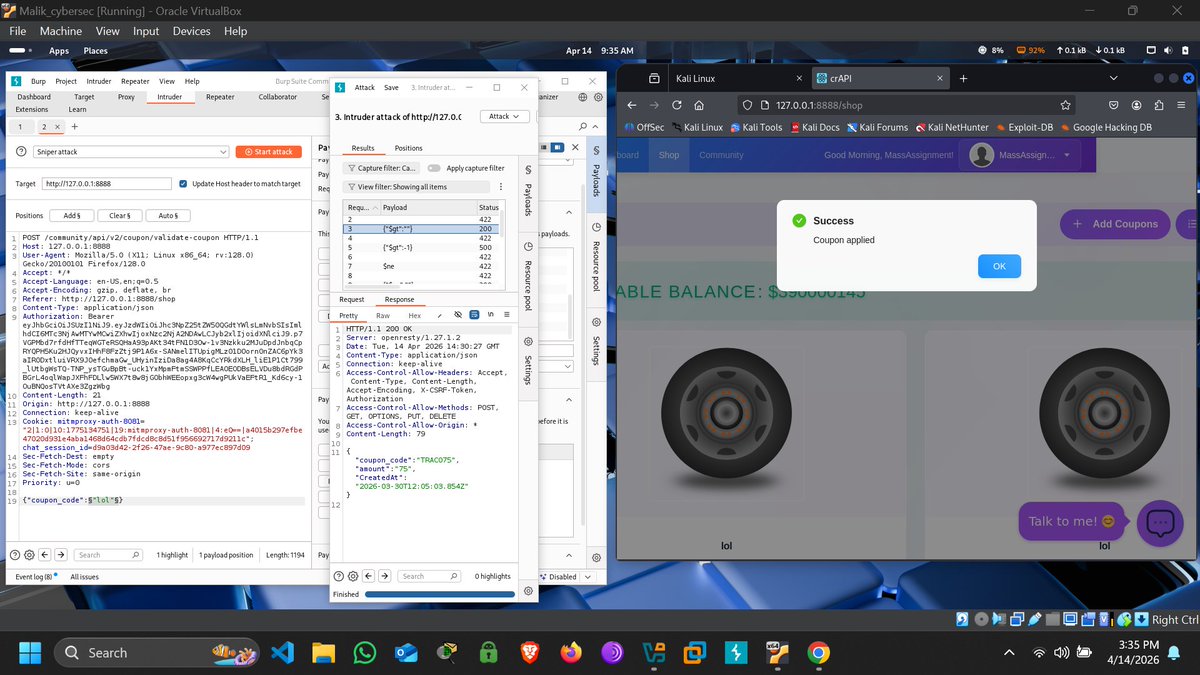This screenshot has height=675, width=1200.
Task: Open the Kali Tools bookmark
Action: (x=755, y=127)
